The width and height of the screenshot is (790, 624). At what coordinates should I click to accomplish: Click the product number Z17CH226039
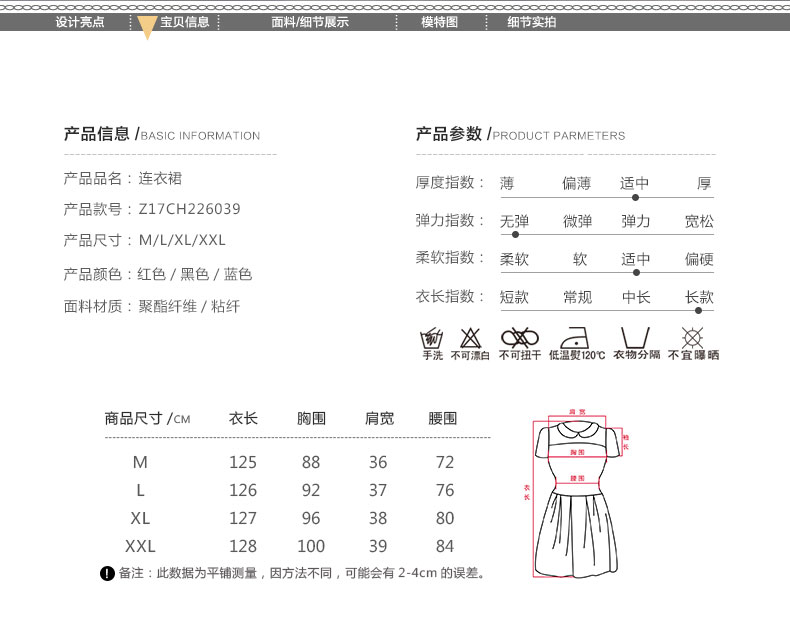[188, 209]
